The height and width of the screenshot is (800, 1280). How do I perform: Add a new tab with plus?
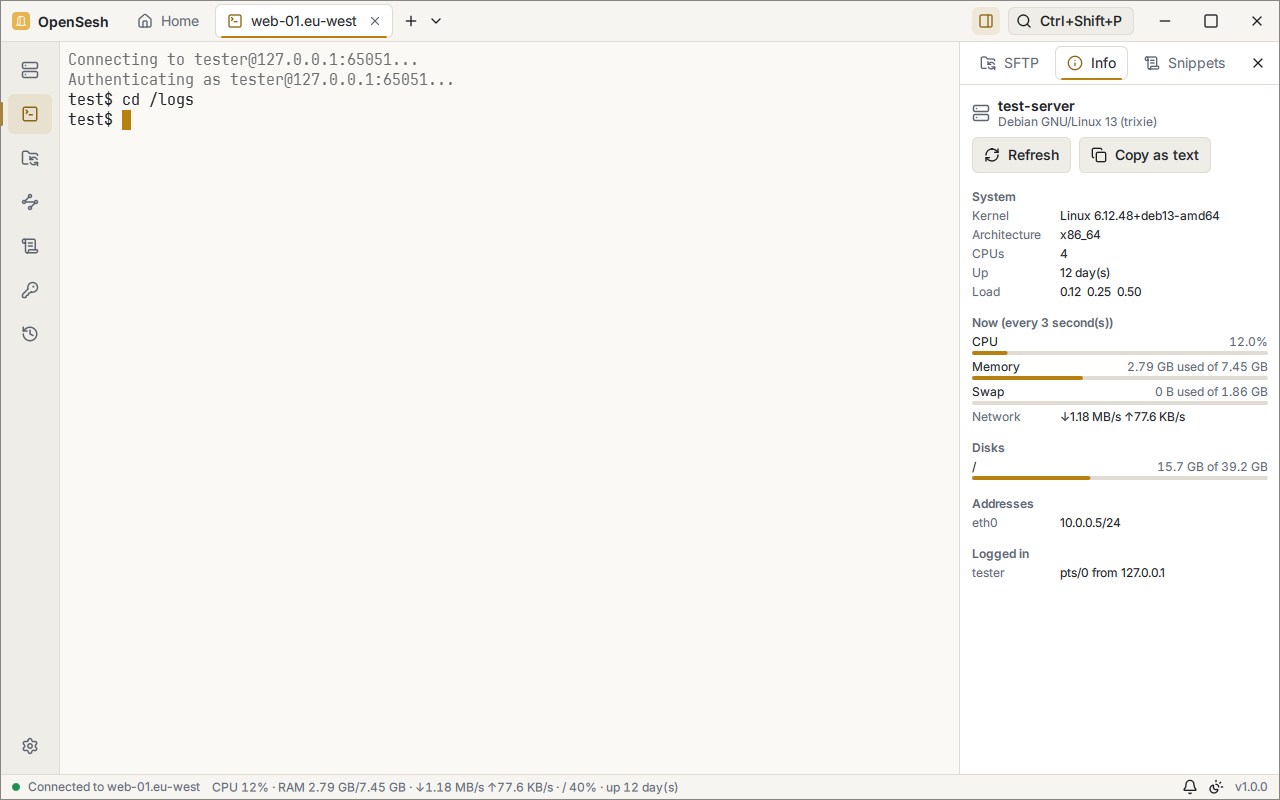click(411, 21)
